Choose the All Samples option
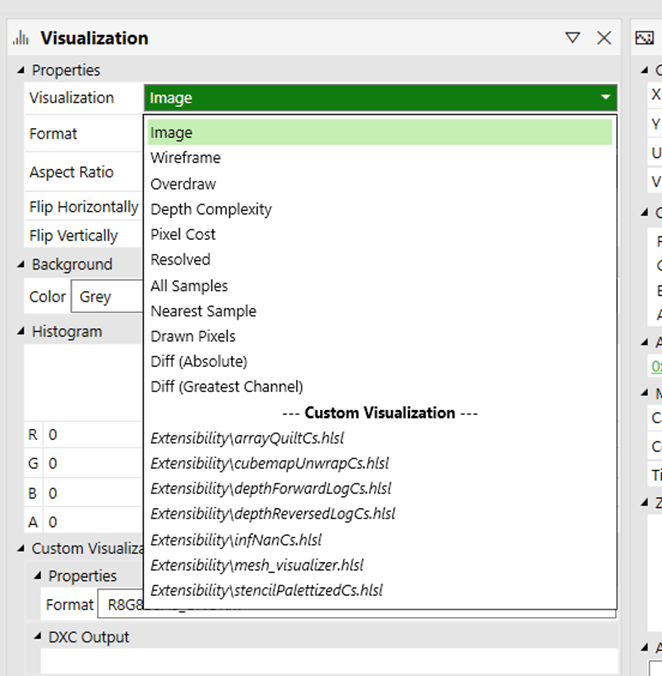Image resolution: width=662 pixels, height=676 pixels. (380, 286)
